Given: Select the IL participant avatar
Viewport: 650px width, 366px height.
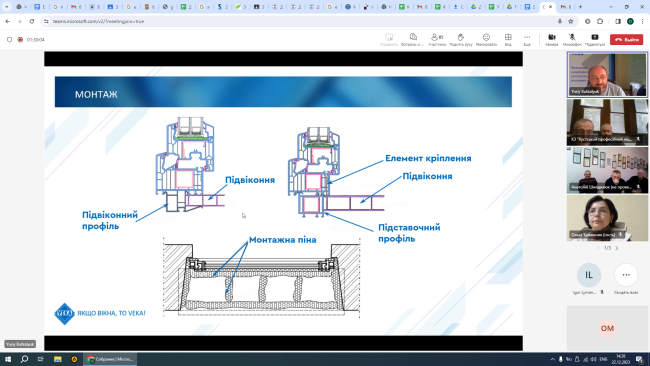Looking at the screenshot, I should (589, 275).
